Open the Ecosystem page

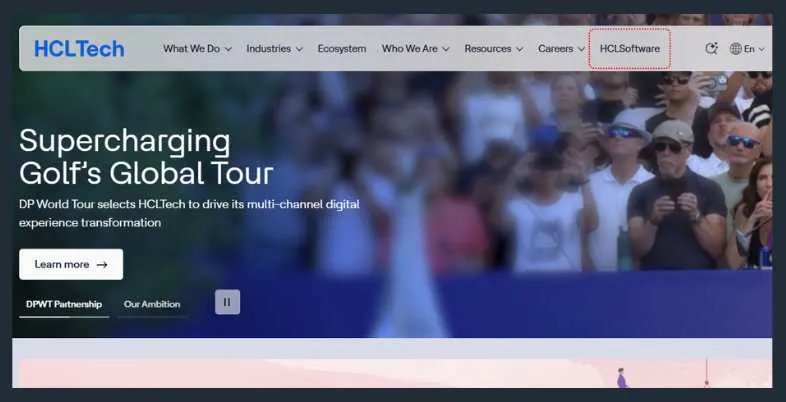(x=342, y=49)
